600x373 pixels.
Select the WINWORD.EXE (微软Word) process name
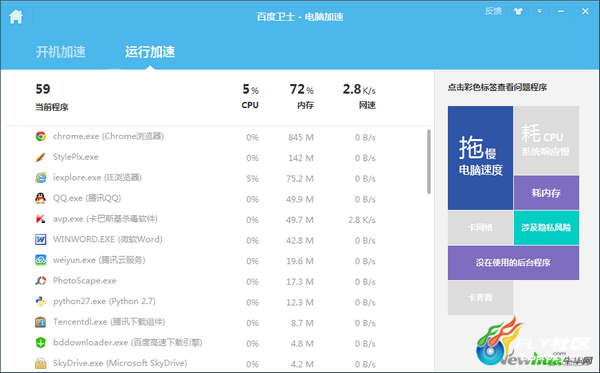tap(108, 239)
